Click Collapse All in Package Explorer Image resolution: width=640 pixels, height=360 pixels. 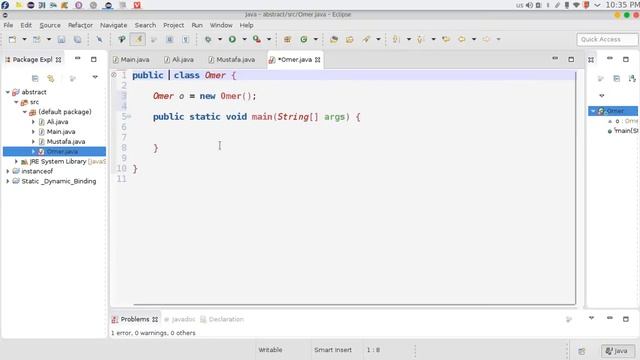pos(35,78)
